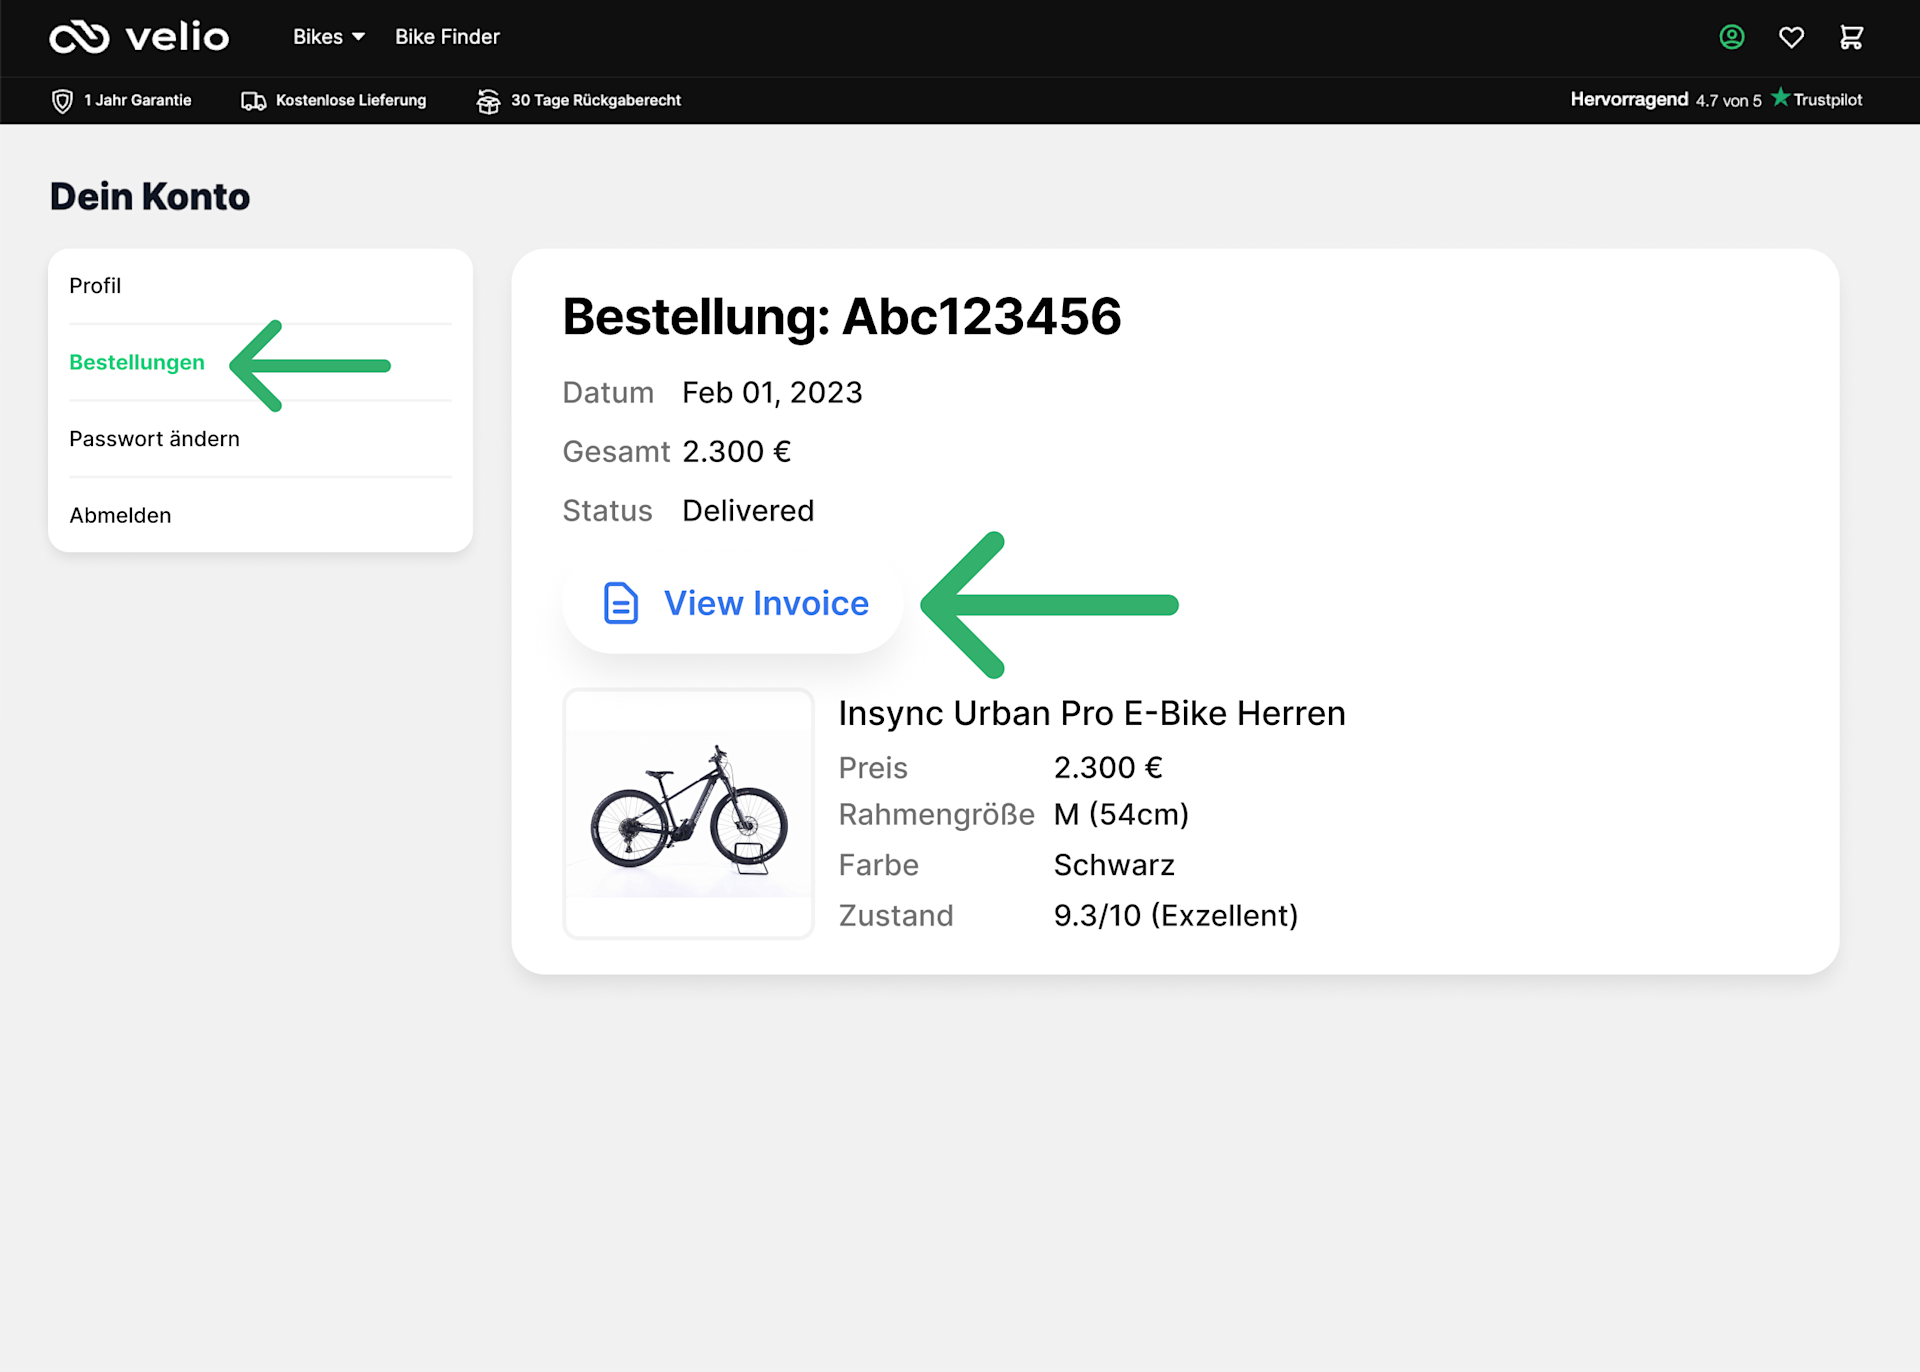1920x1372 pixels.
Task: Select Profil in account sidebar
Action: [x=95, y=286]
